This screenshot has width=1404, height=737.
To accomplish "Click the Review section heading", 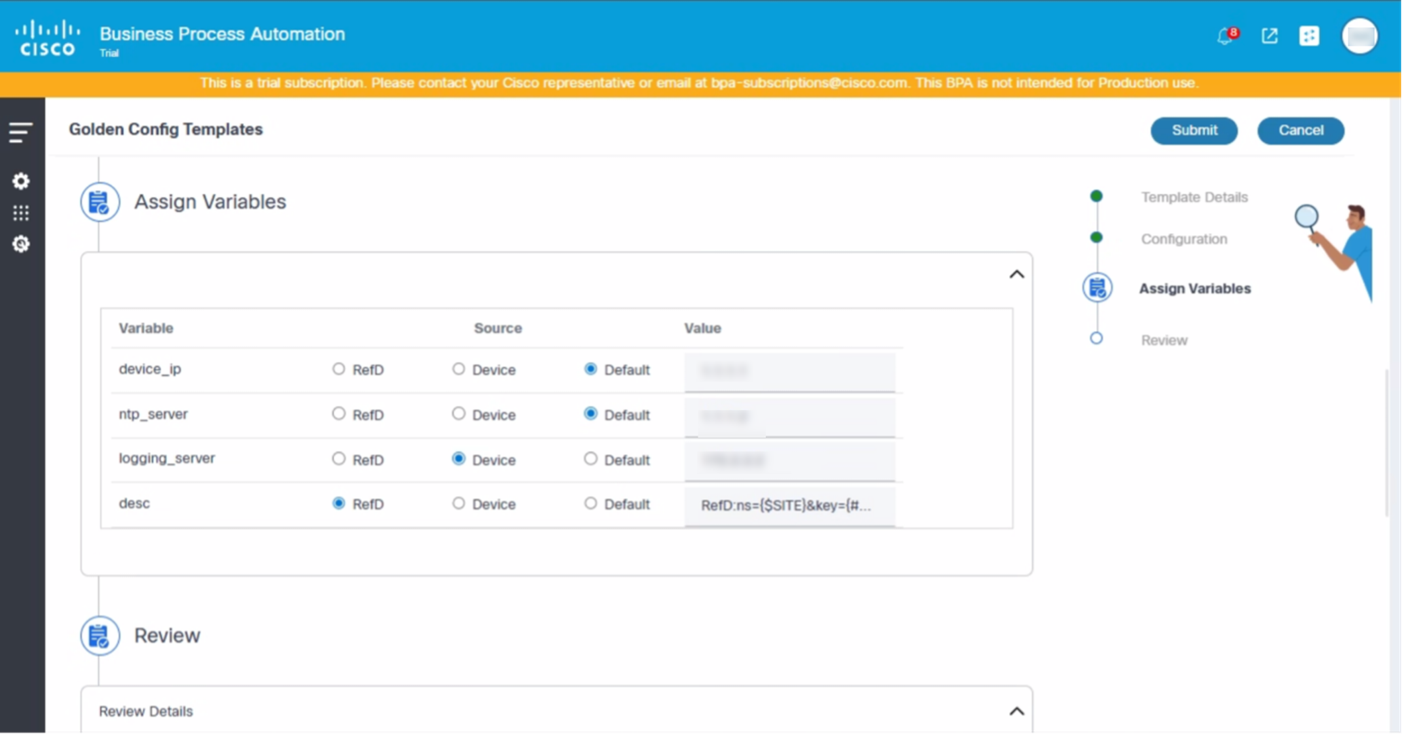I will pyautogui.click(x=167, y=636).
